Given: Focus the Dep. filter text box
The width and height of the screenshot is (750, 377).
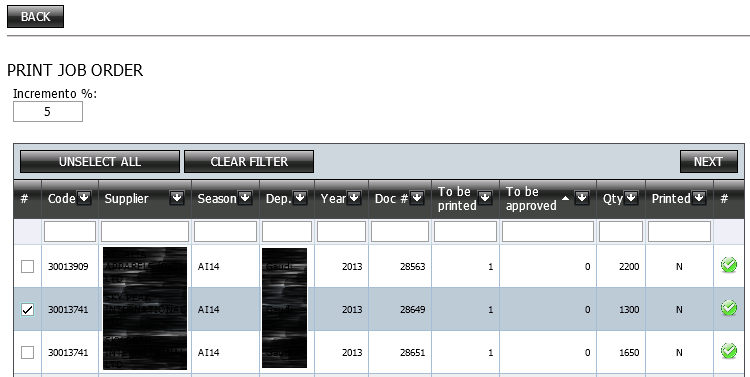Looking at the screenshot, I should click(x=287, y=232).
